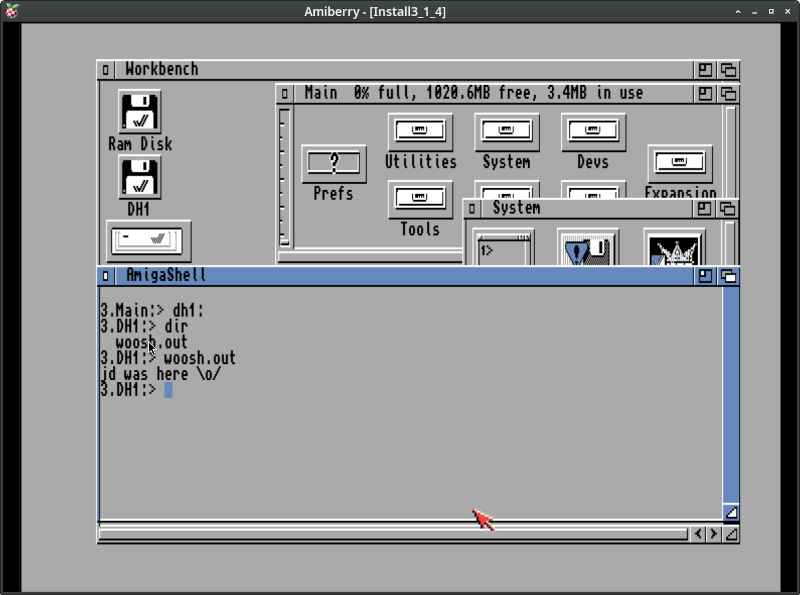This screenshot has height=595, width=800.
Task: Select the System drawer in Main window
Action: pos(507,132)
